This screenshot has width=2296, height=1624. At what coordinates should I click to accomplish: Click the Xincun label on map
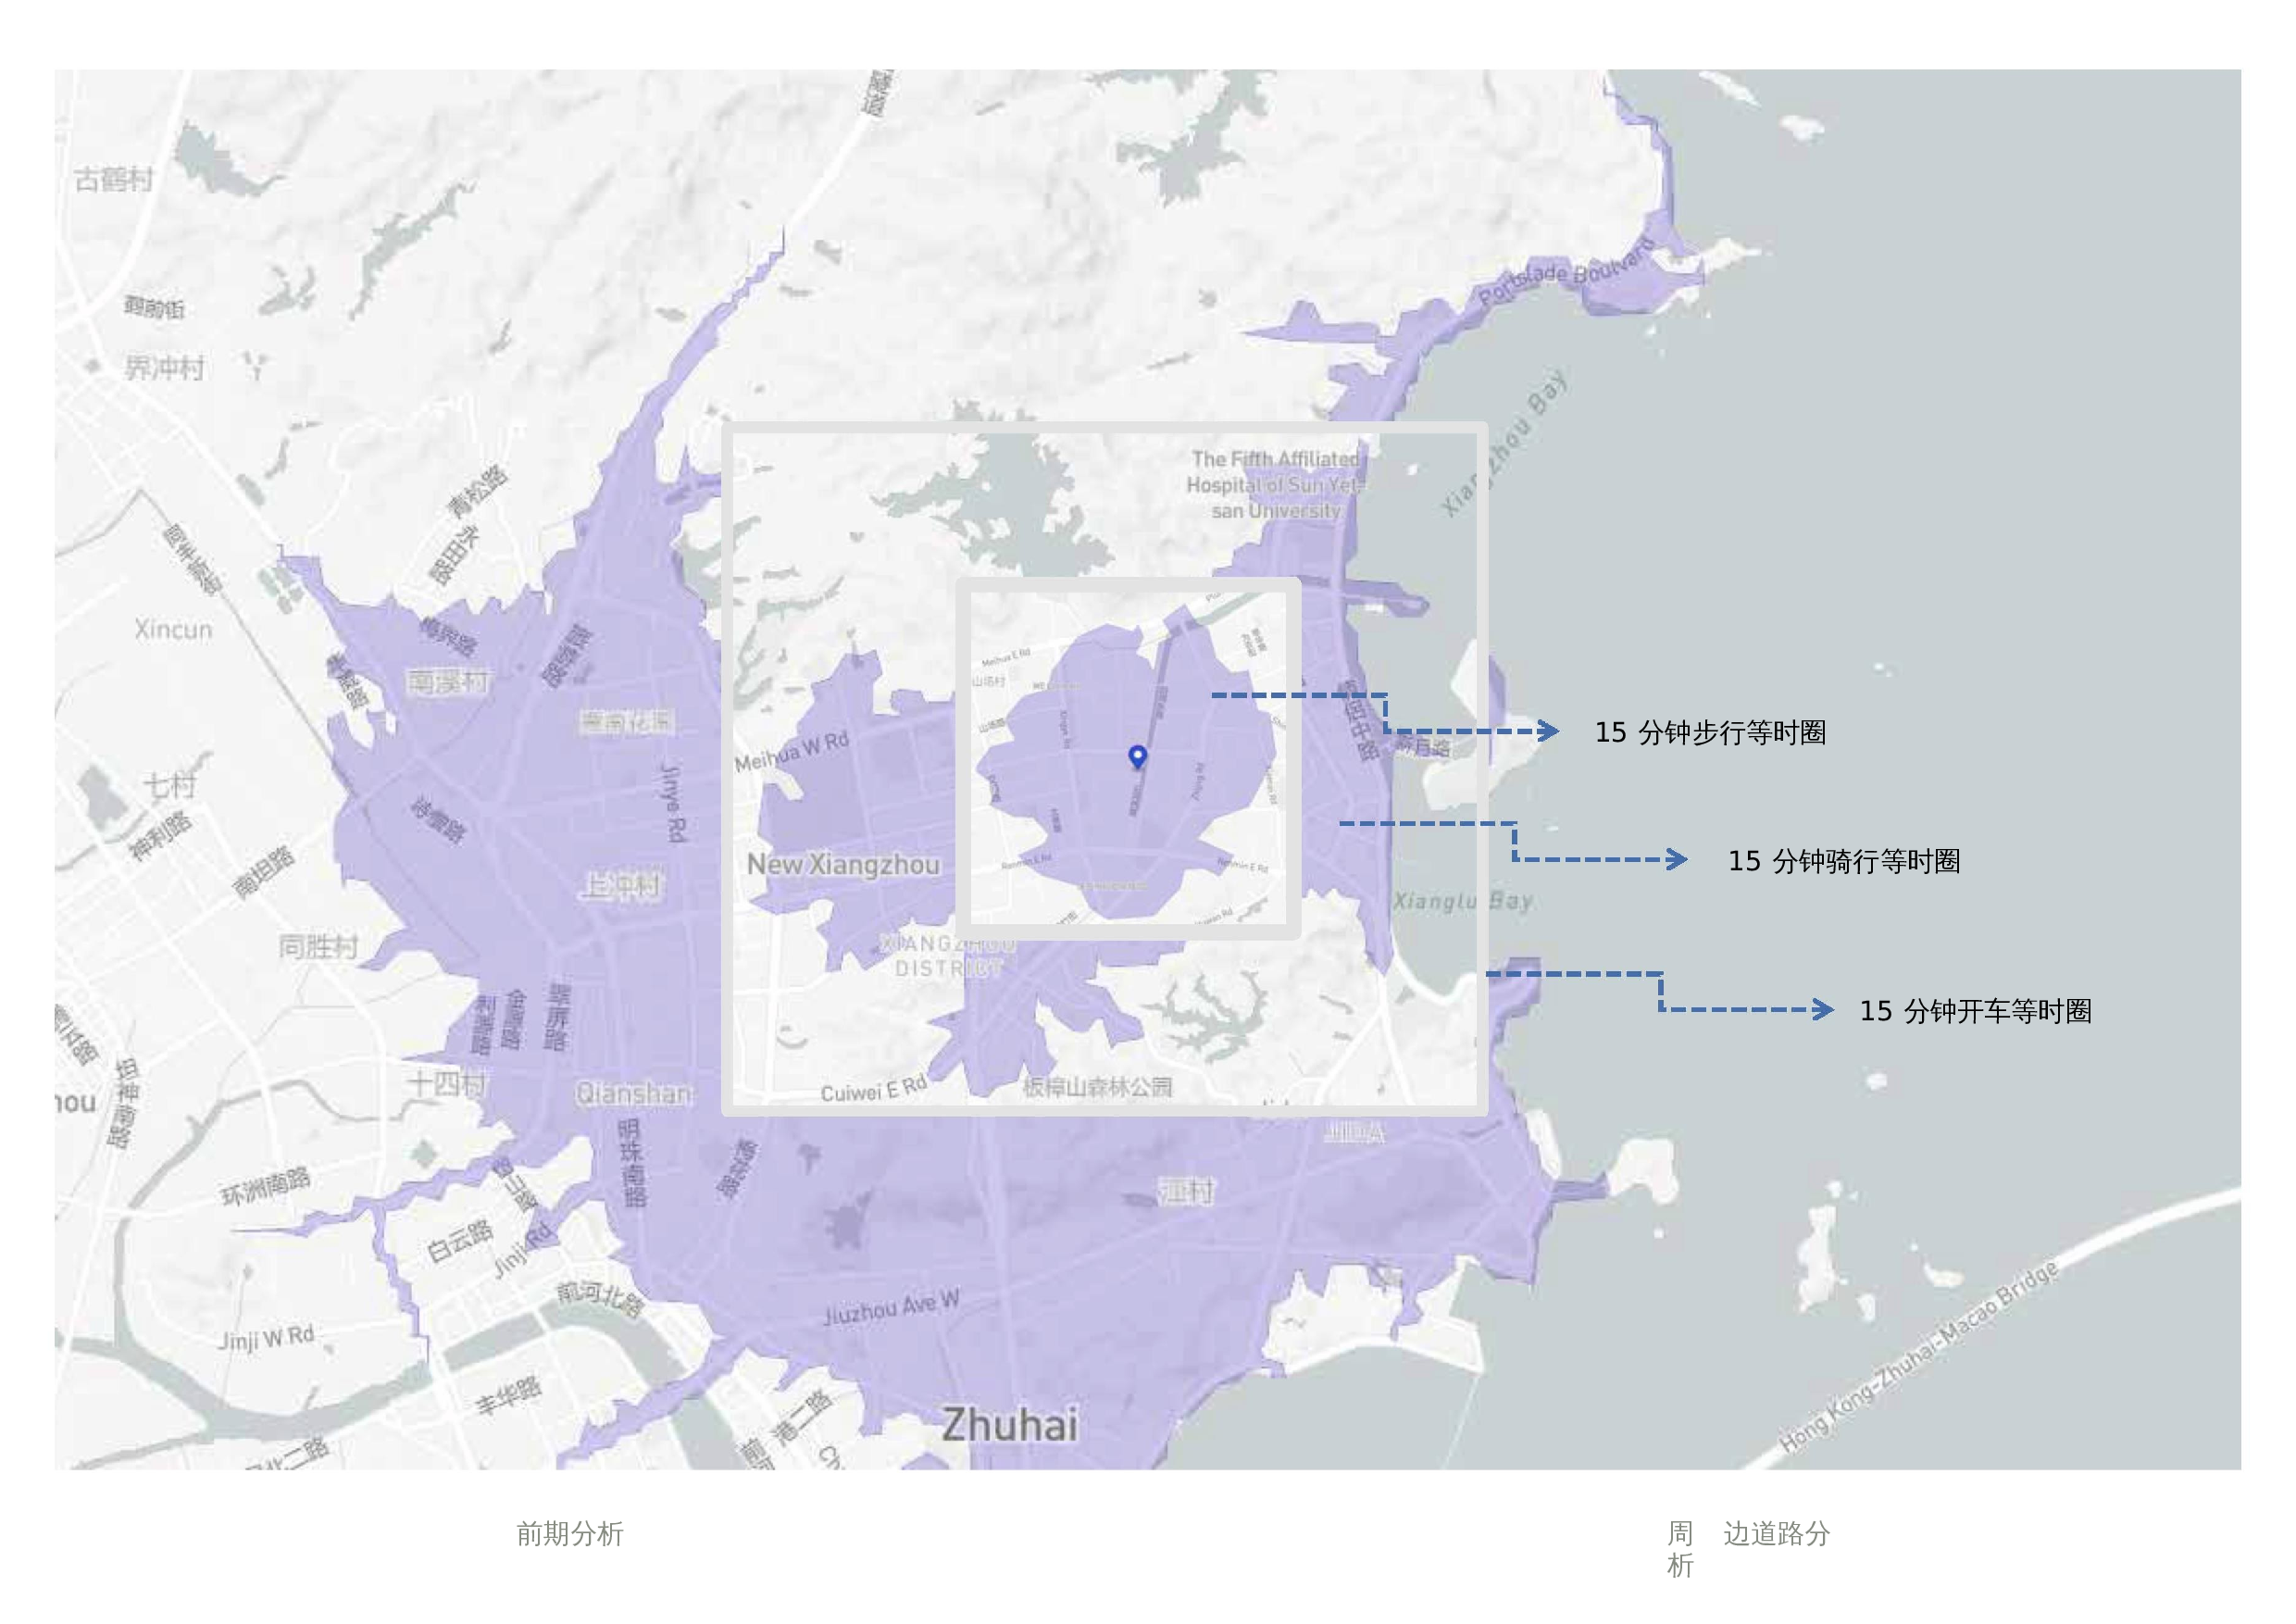click(x=174, y=630)
